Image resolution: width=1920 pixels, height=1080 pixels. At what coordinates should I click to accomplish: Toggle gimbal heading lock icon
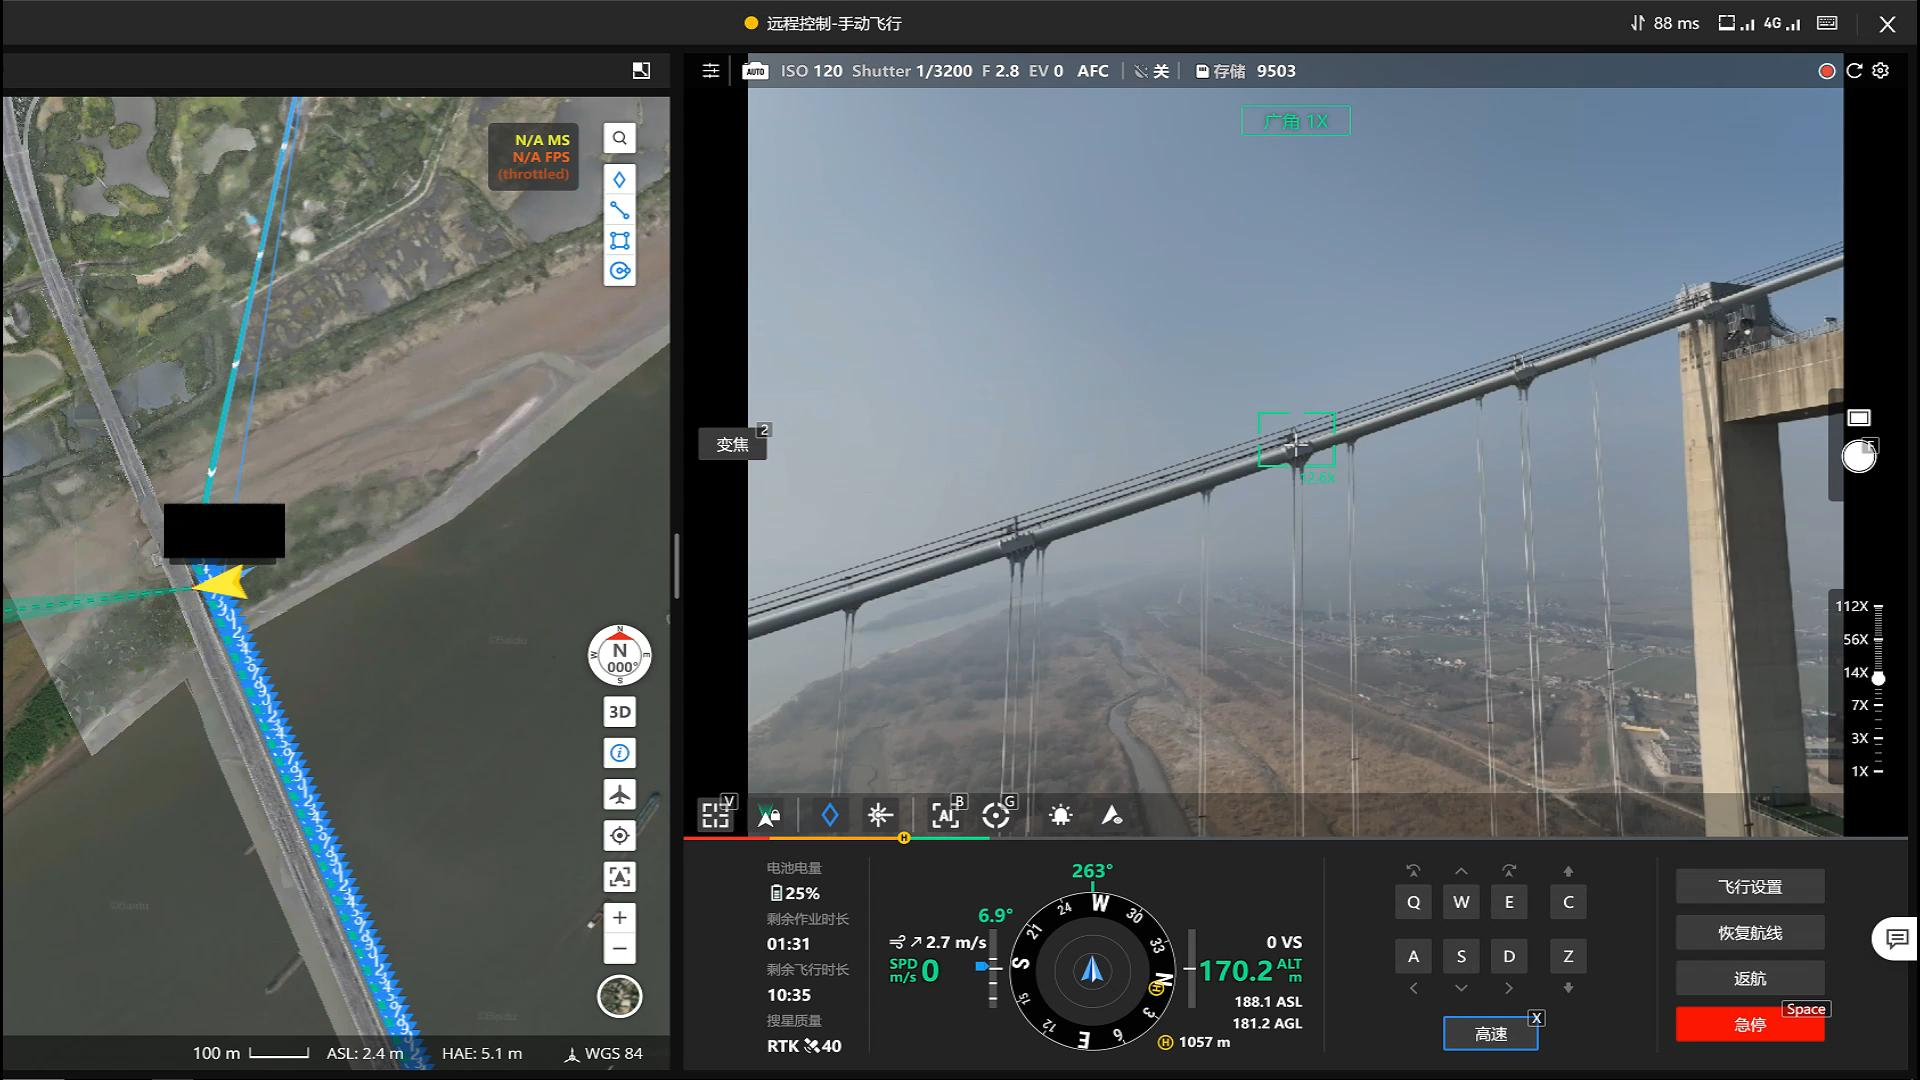769,816
